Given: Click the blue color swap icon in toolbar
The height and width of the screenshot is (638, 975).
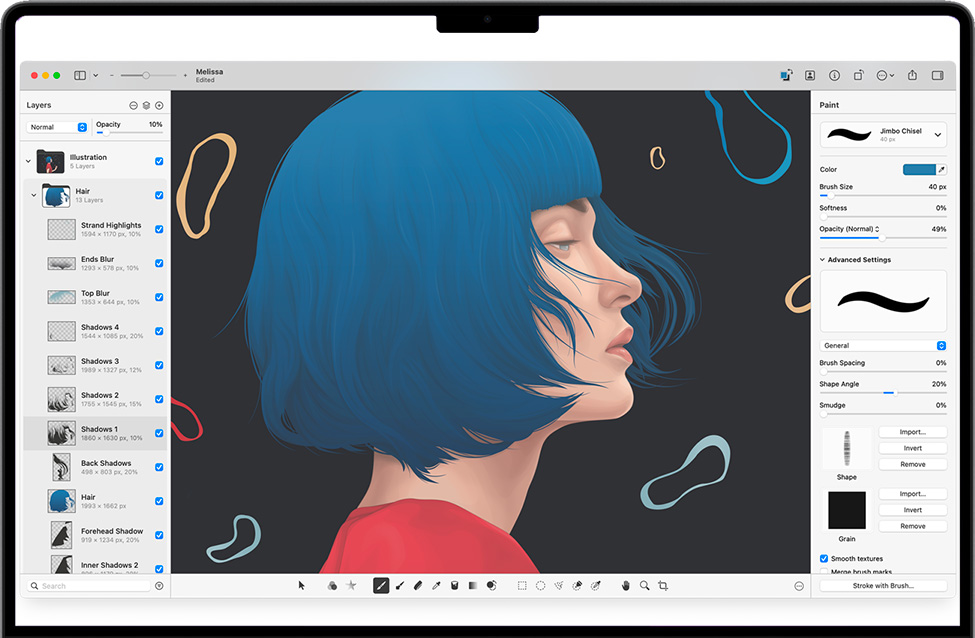Looking at the screenshot, I should 786,75.
